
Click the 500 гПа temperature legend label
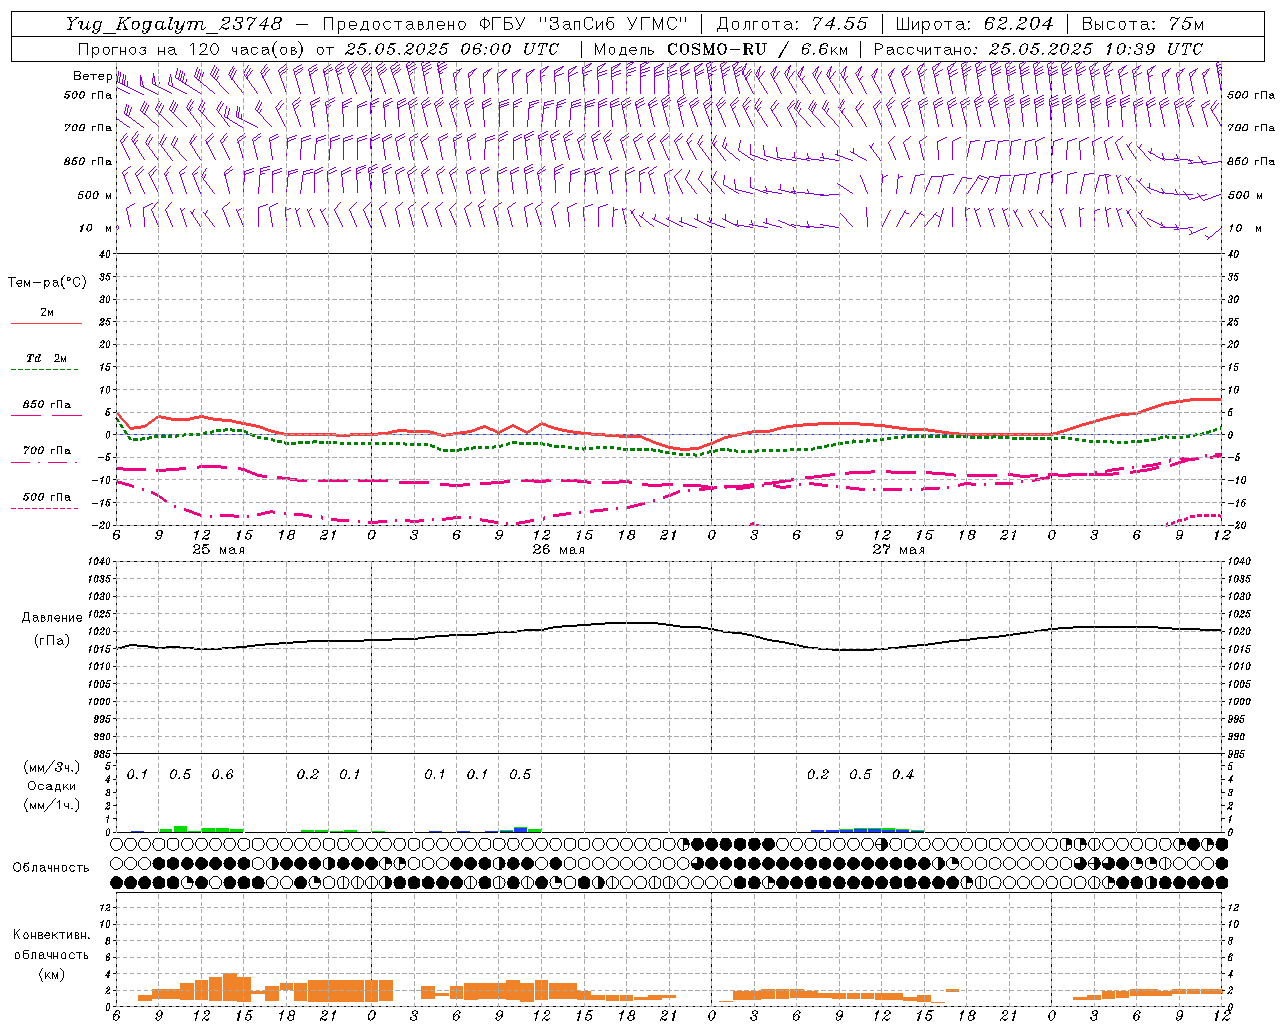coord(46,497)
